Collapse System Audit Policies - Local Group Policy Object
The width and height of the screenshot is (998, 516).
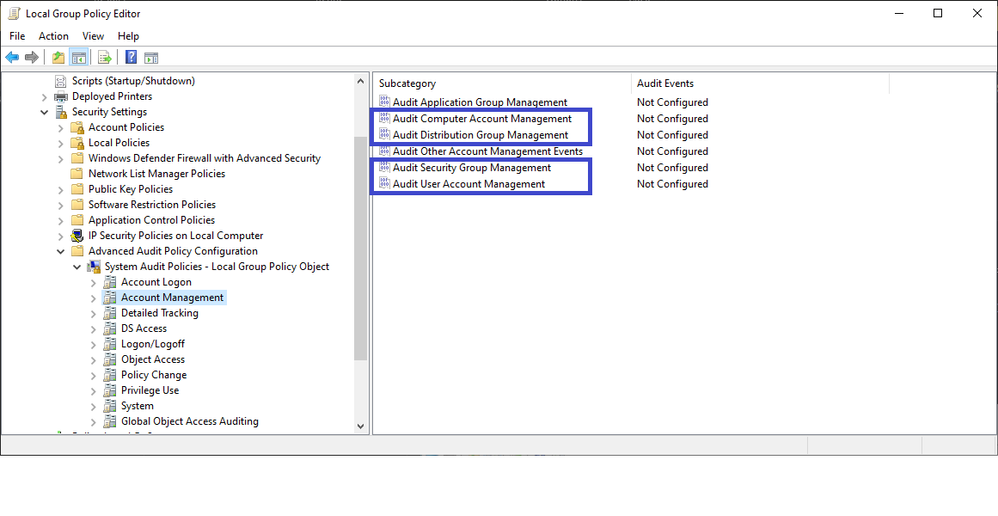point(77,267)
